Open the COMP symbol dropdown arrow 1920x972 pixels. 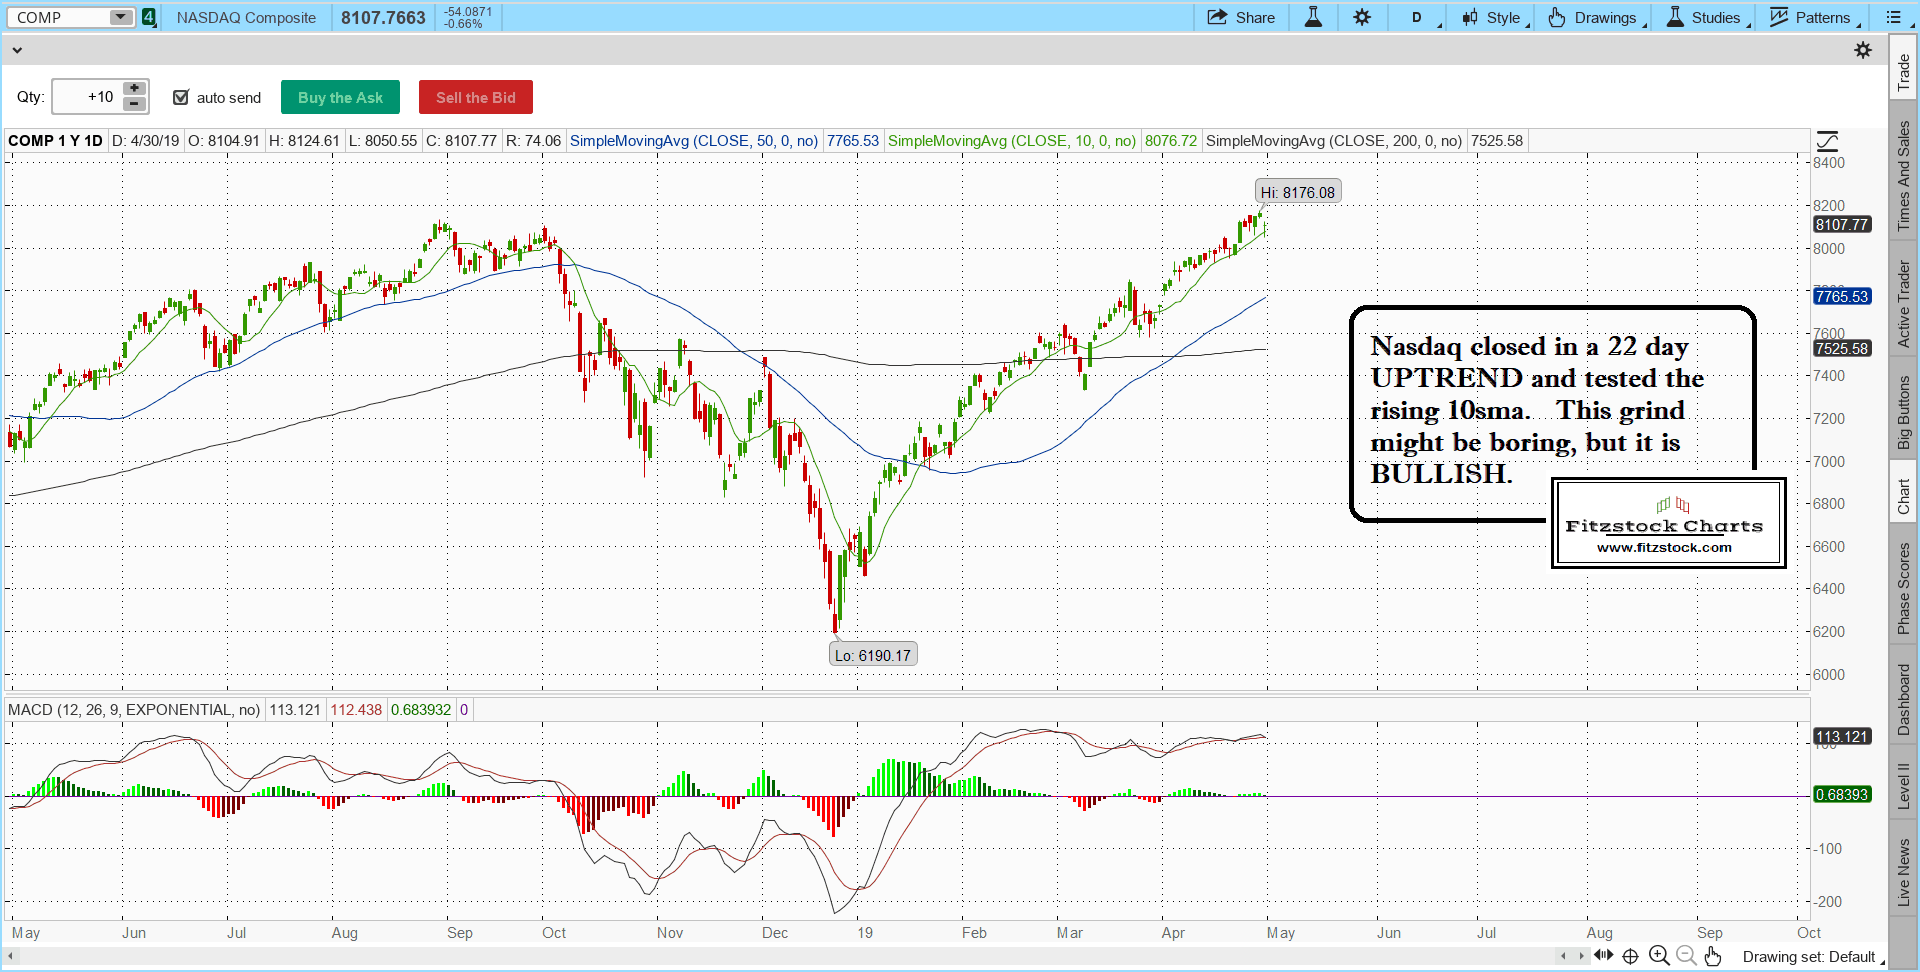120,17
